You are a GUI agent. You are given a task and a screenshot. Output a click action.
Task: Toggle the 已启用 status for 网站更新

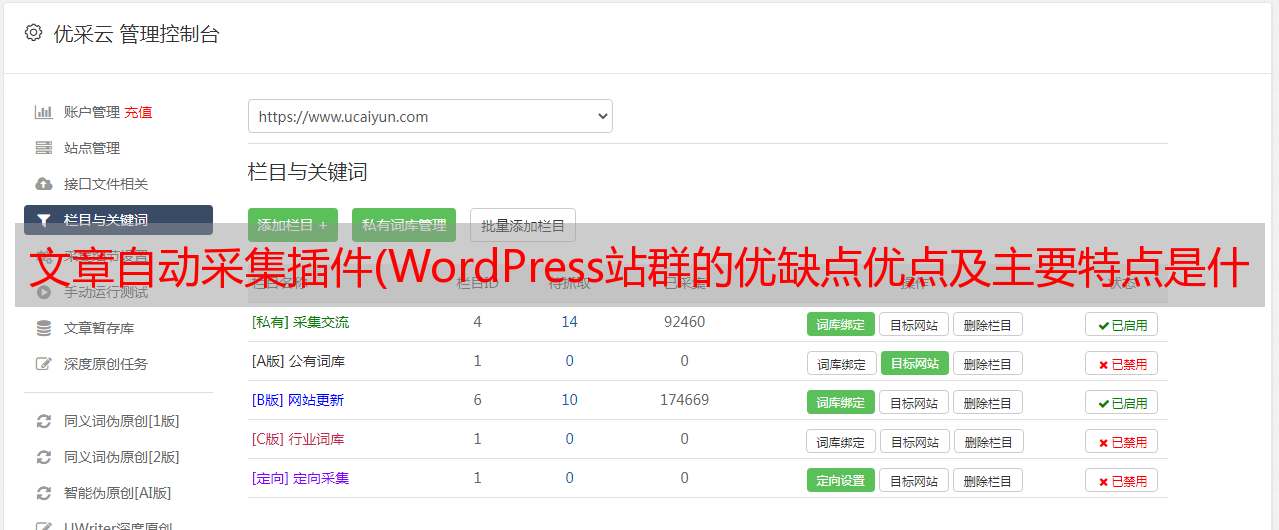[x=1121, y=403]
